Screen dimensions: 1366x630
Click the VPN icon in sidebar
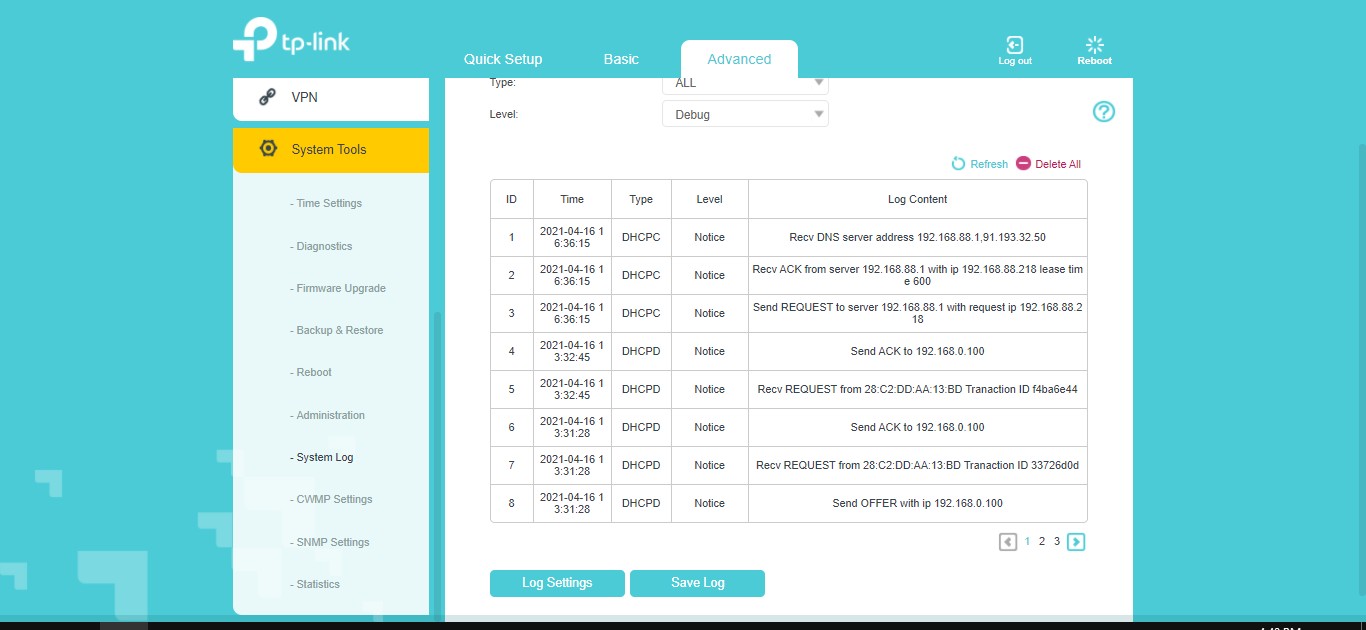[x=267, y=97]
